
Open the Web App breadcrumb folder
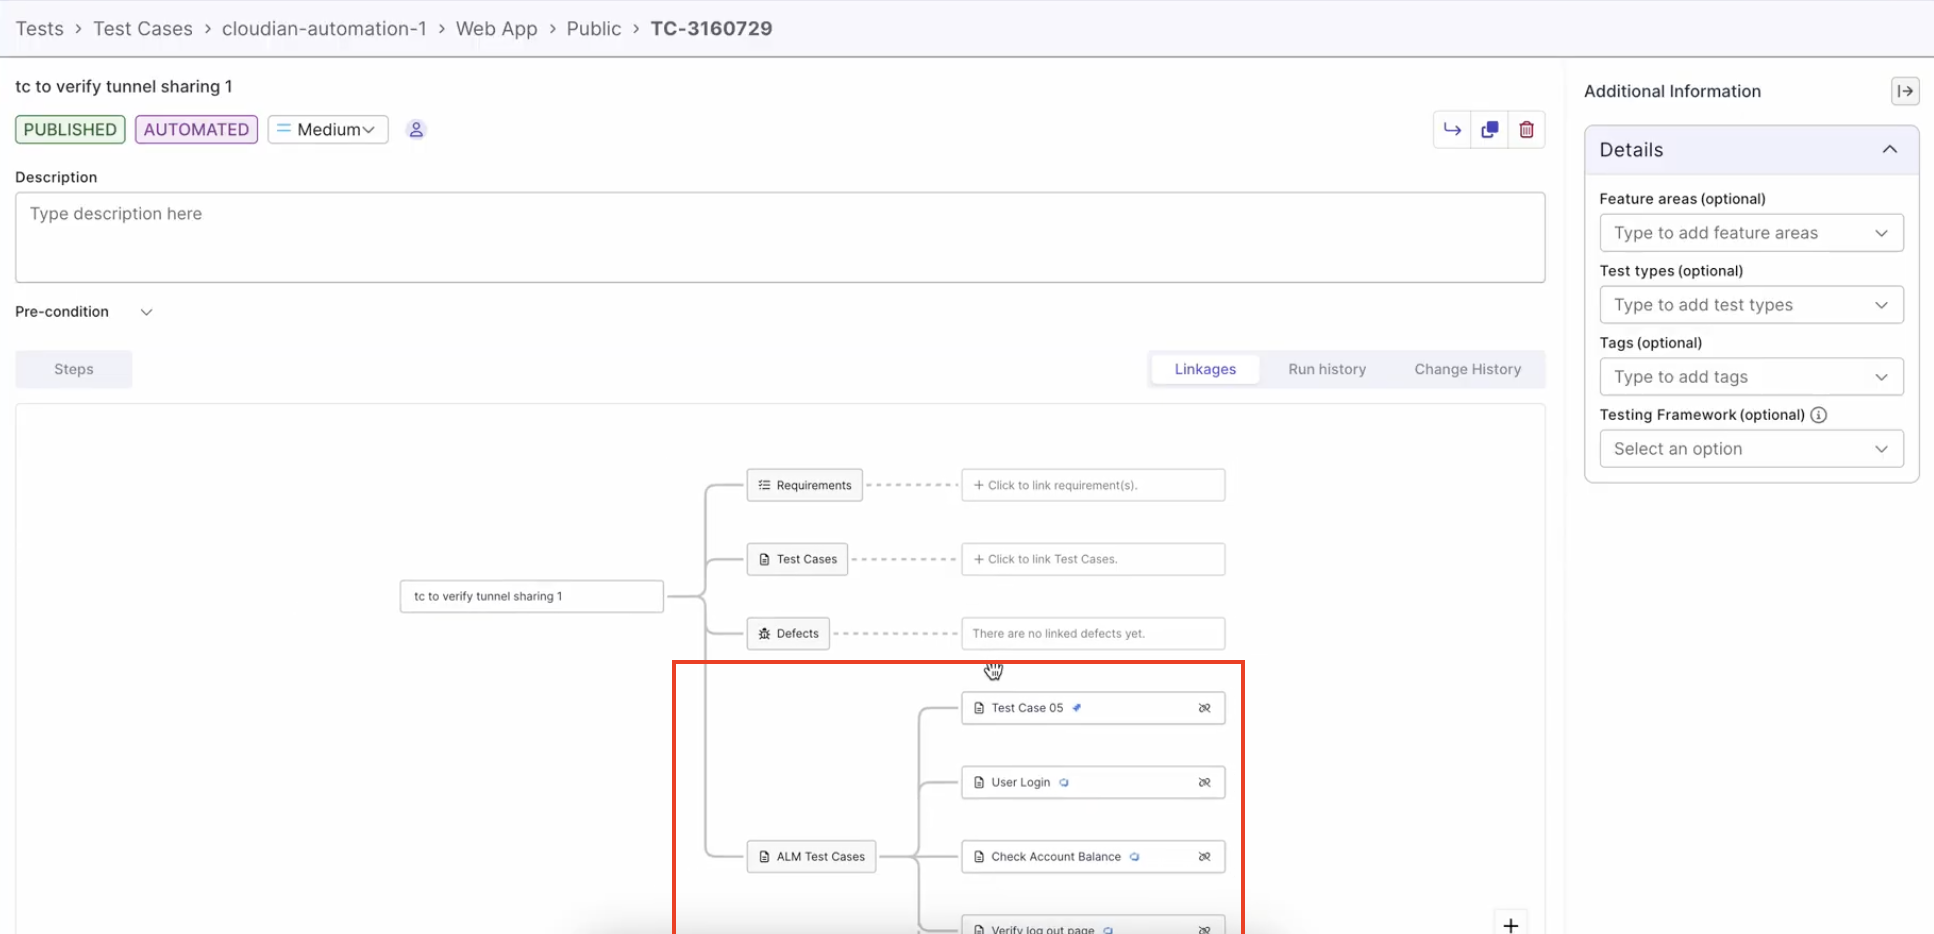[497, 29]
